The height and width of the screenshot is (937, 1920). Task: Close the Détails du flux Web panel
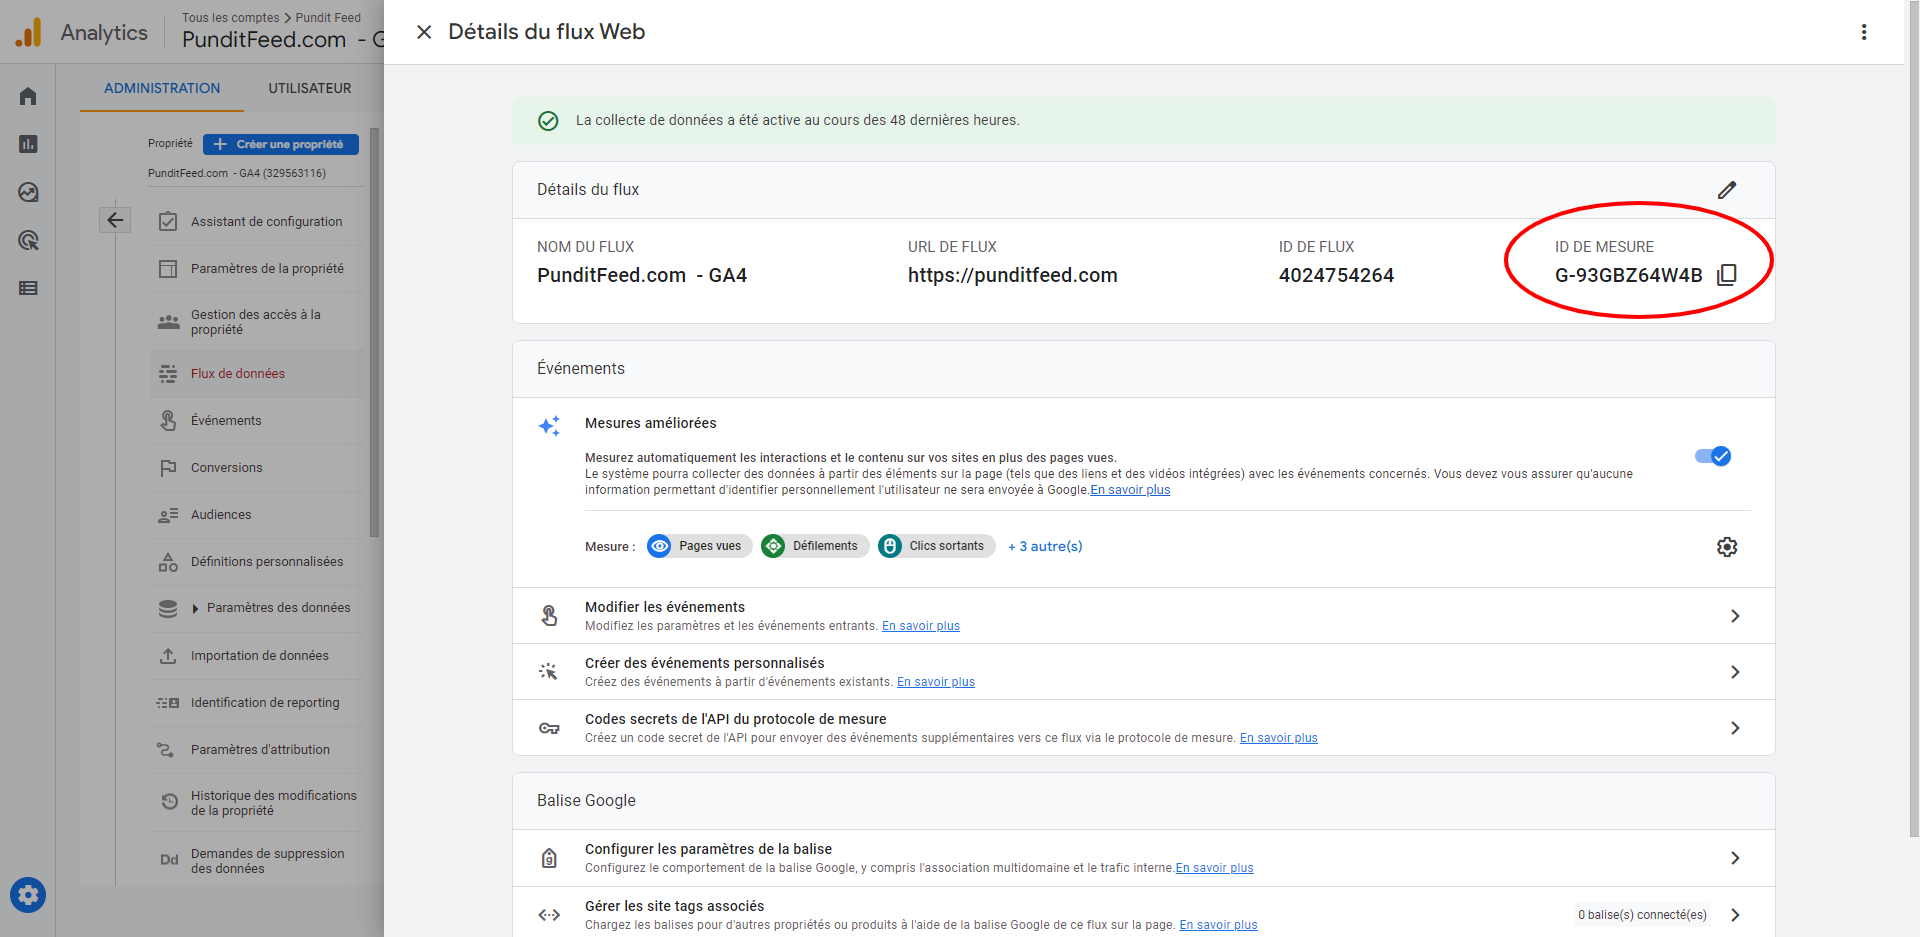coord(424,32)
